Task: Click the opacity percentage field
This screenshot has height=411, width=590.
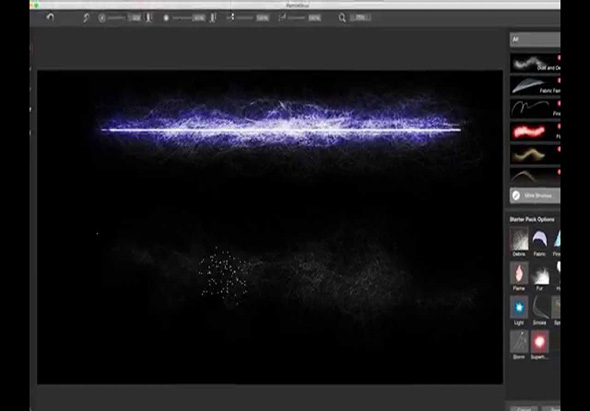Action: (199, 18)
